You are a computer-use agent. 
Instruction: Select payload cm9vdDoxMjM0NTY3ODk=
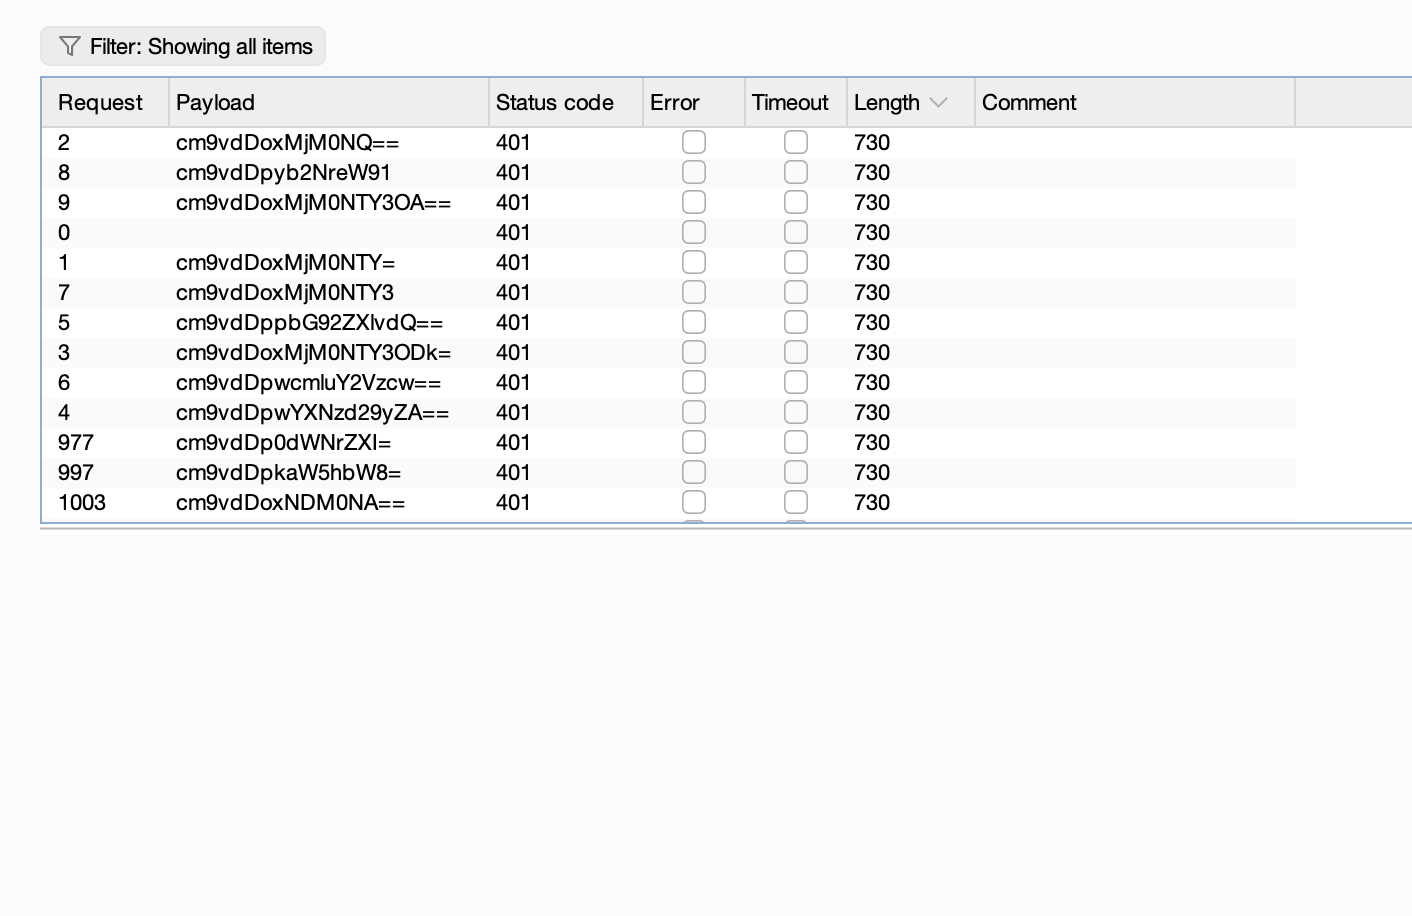[x=314, y=352]
